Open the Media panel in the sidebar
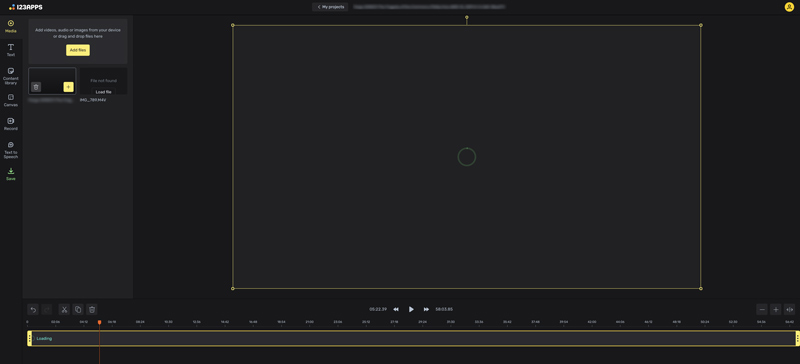The image size is (800, 364). point(11,27)
